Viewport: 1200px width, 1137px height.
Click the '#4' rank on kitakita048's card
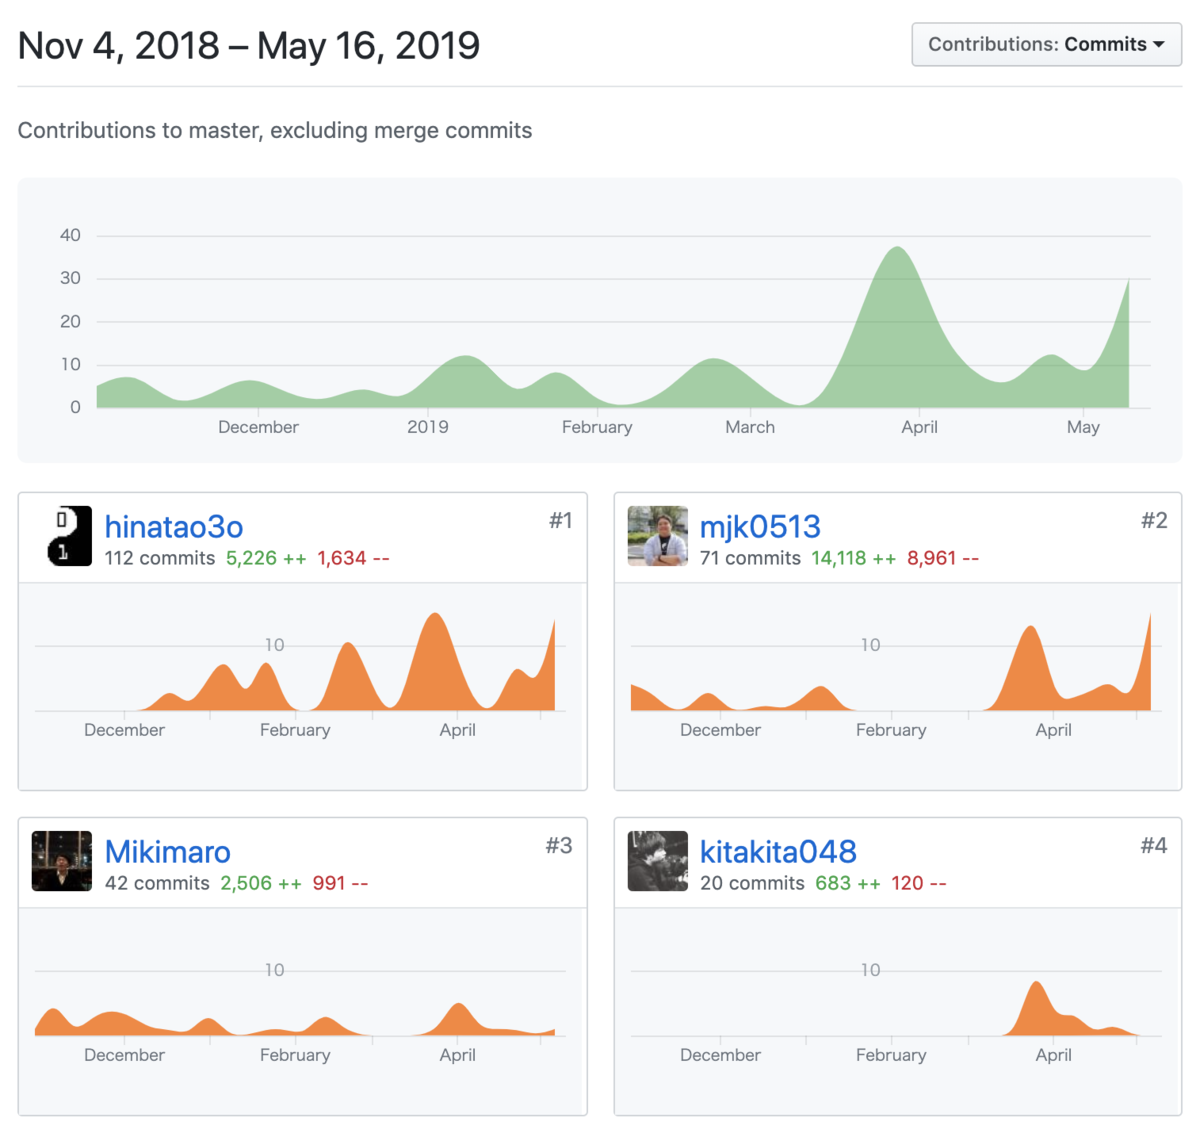pyautogui.click(x=1154, y=845)
